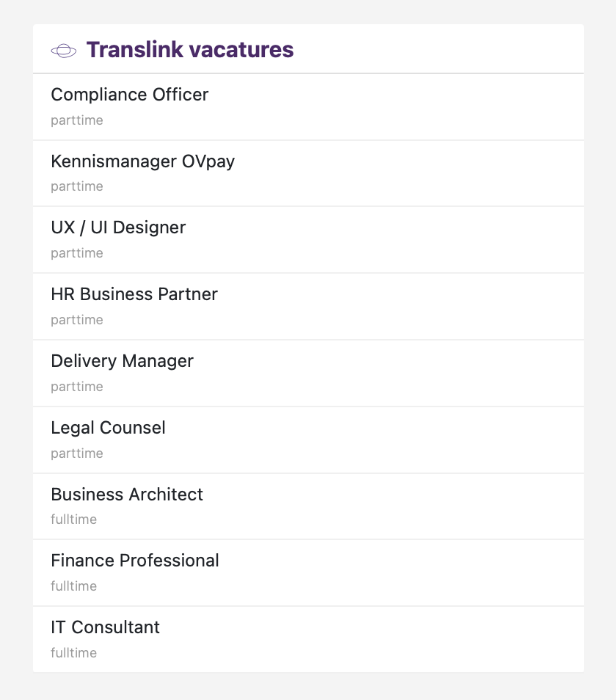Open the Translink vacatures heading

pyautogui.click(x=190, y=50)
